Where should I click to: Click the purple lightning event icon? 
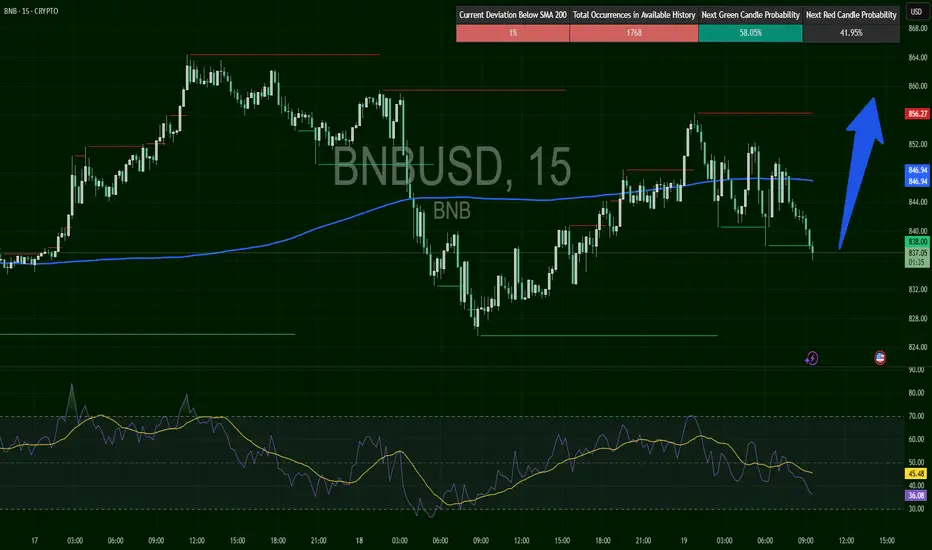(x=811, y=358)
